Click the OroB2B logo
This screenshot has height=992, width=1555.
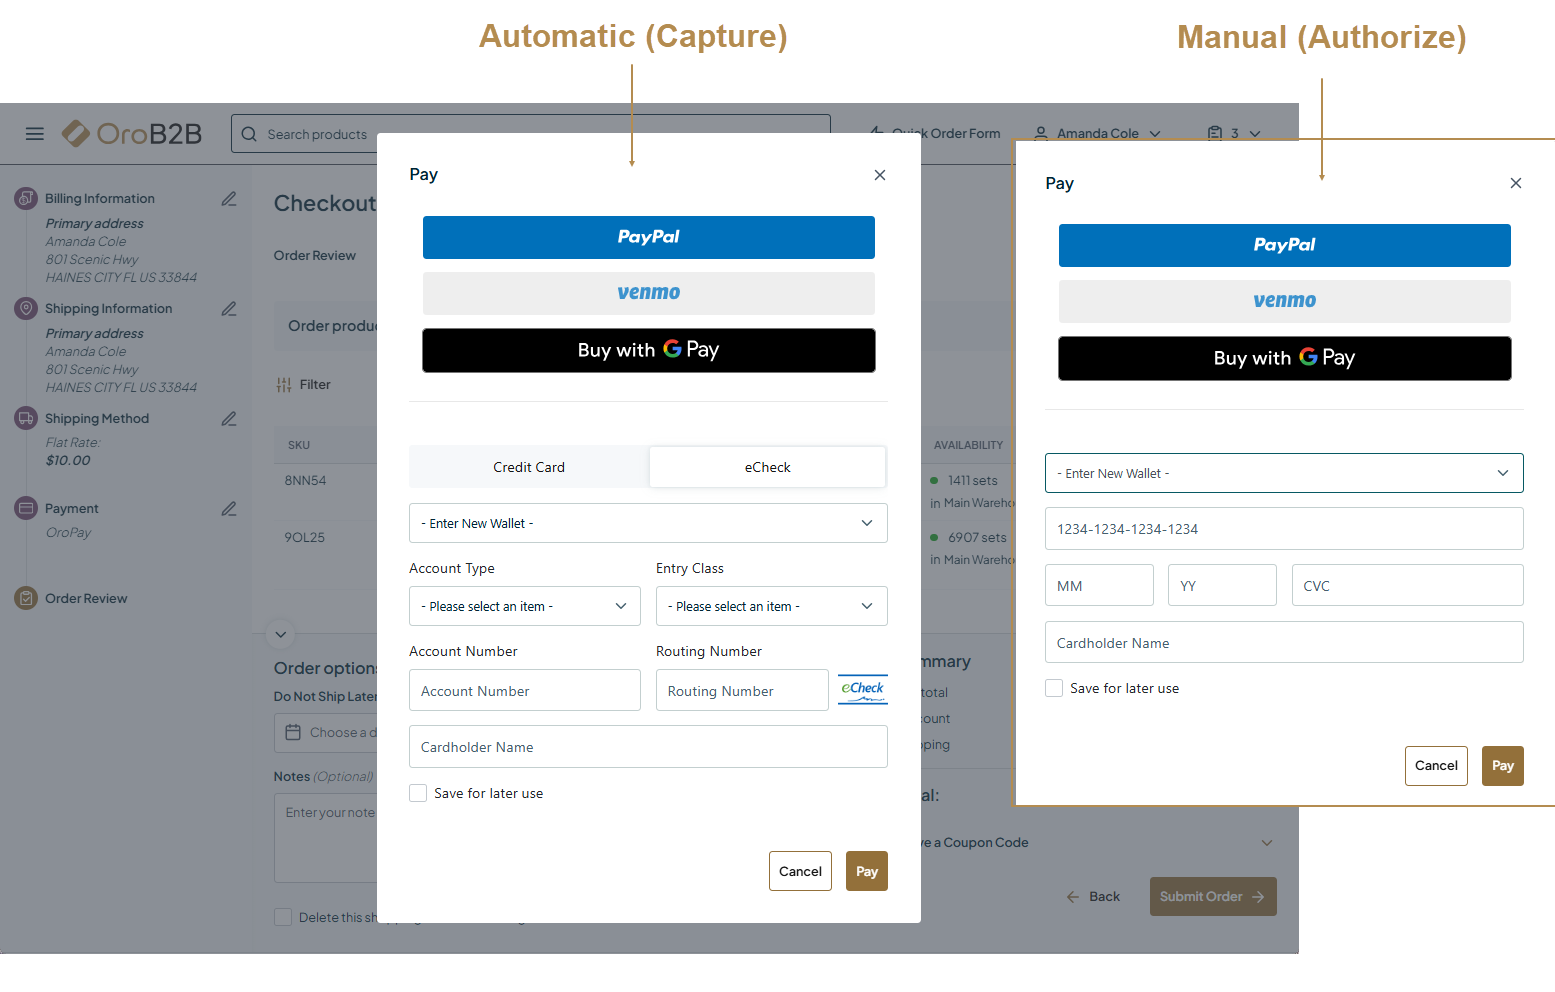click(132, 134)
